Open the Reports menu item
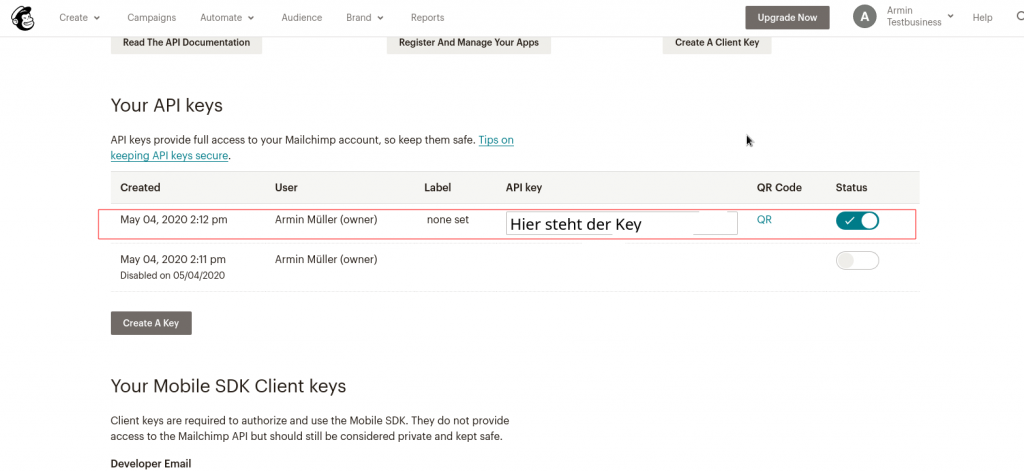The image size is (1024, 472). click(x=427, y=18)
